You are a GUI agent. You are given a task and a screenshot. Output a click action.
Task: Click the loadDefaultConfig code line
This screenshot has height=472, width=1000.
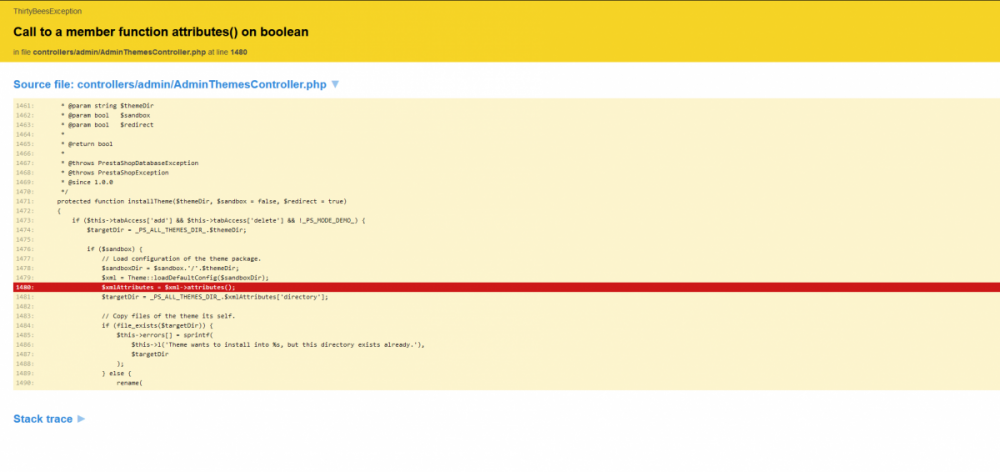[185, 277]
